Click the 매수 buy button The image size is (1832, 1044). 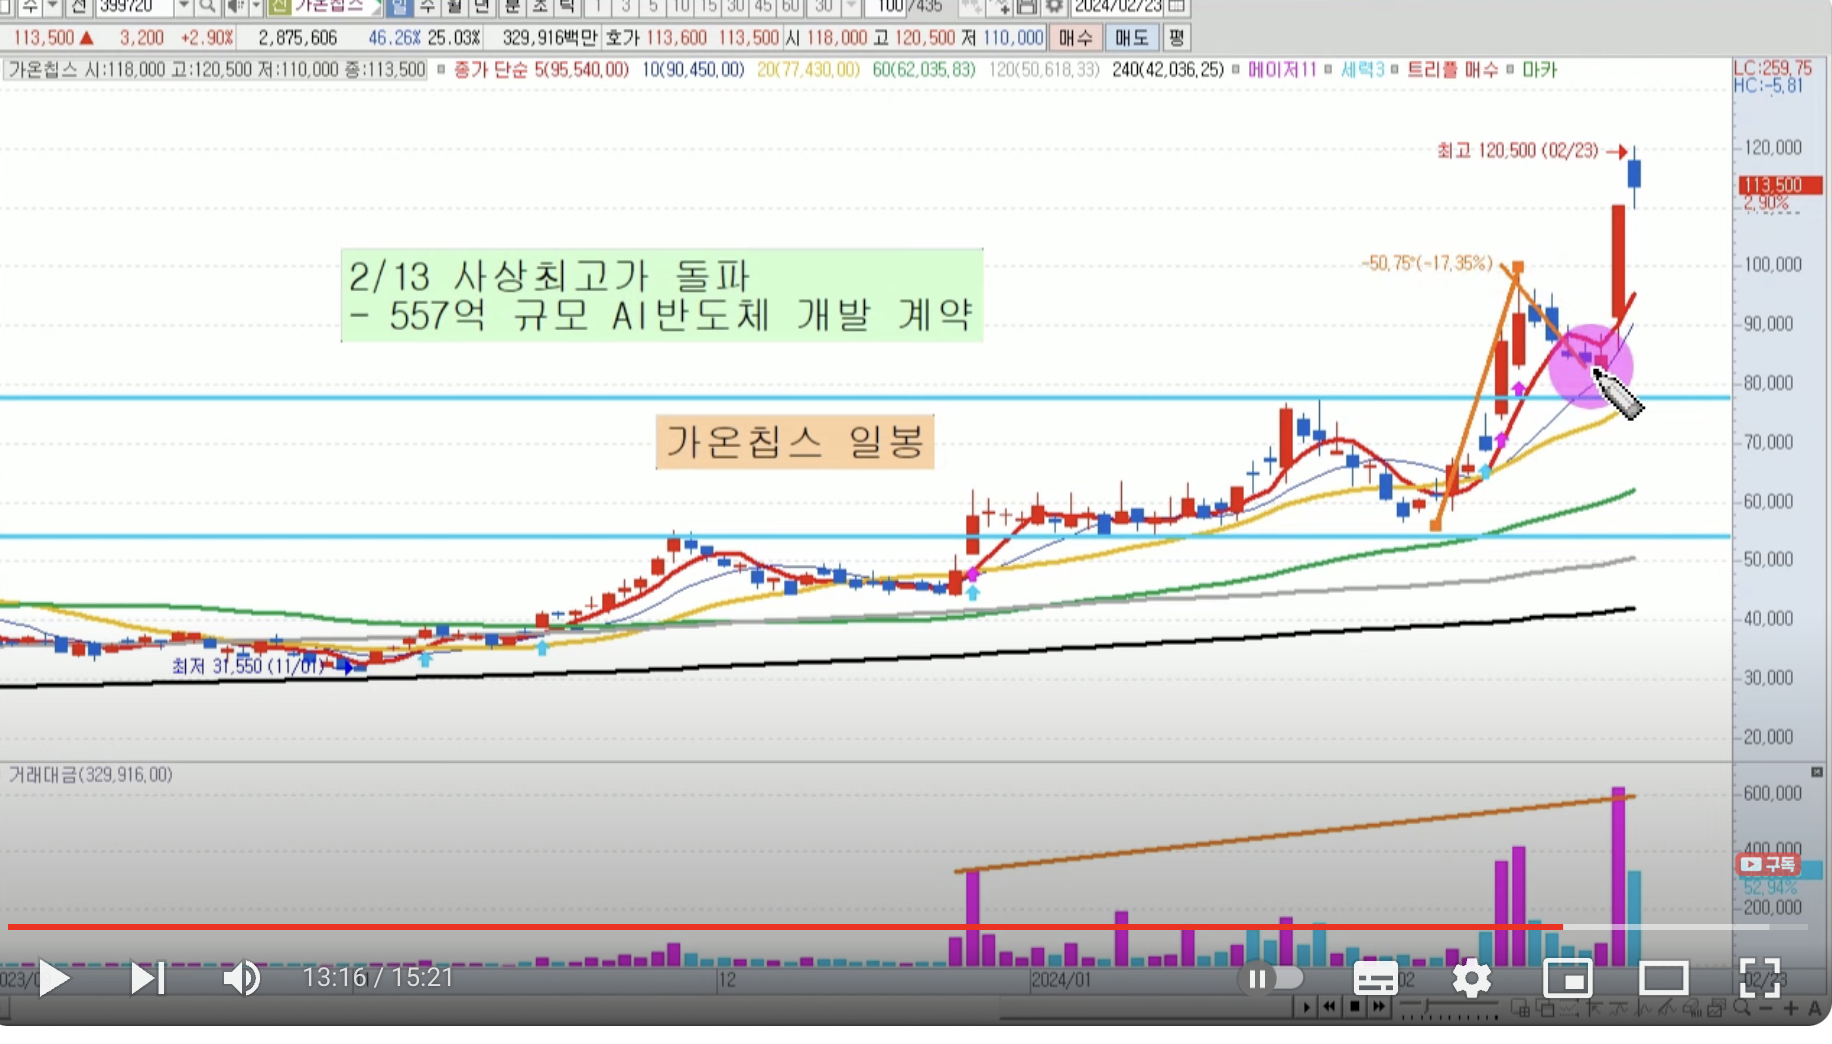1076,38
